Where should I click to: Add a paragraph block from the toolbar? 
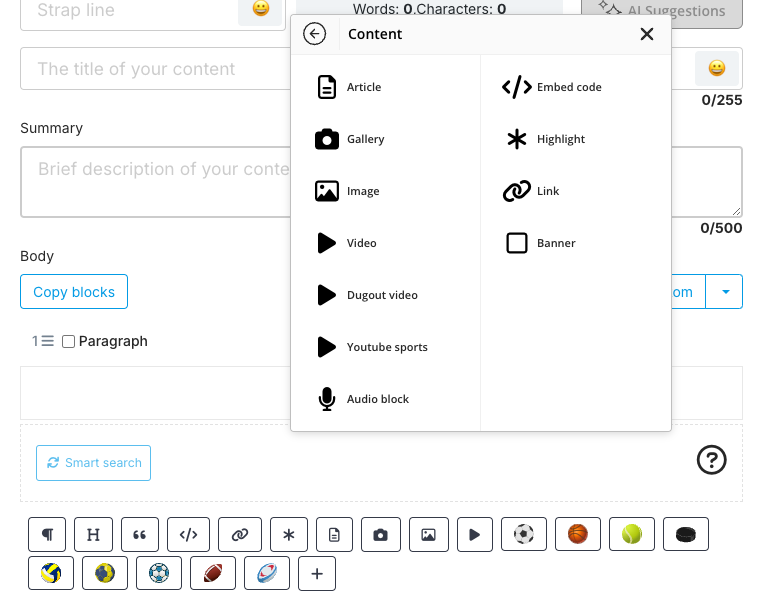tap(47, 534)
